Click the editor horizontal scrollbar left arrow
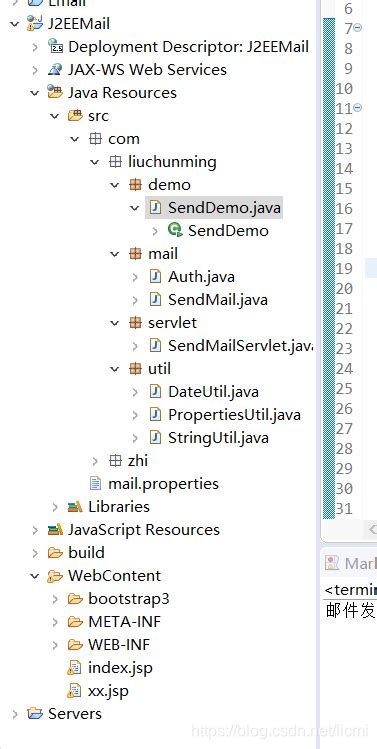This screenshot has height=749, width=377. click(x=372, y=529)
